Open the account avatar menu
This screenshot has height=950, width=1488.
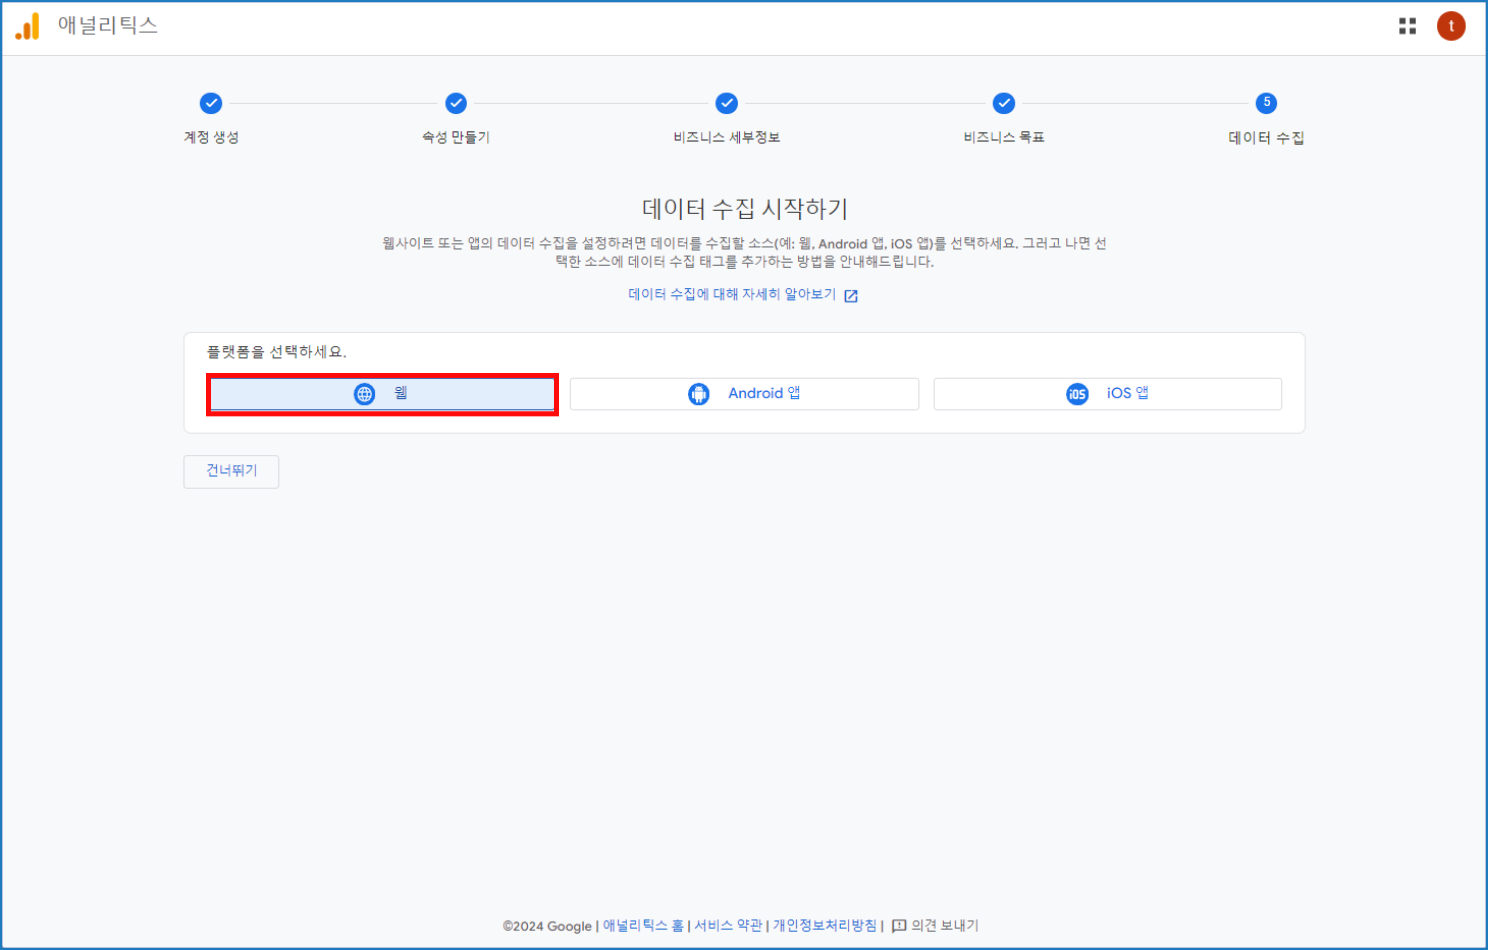pos(1450,26)
